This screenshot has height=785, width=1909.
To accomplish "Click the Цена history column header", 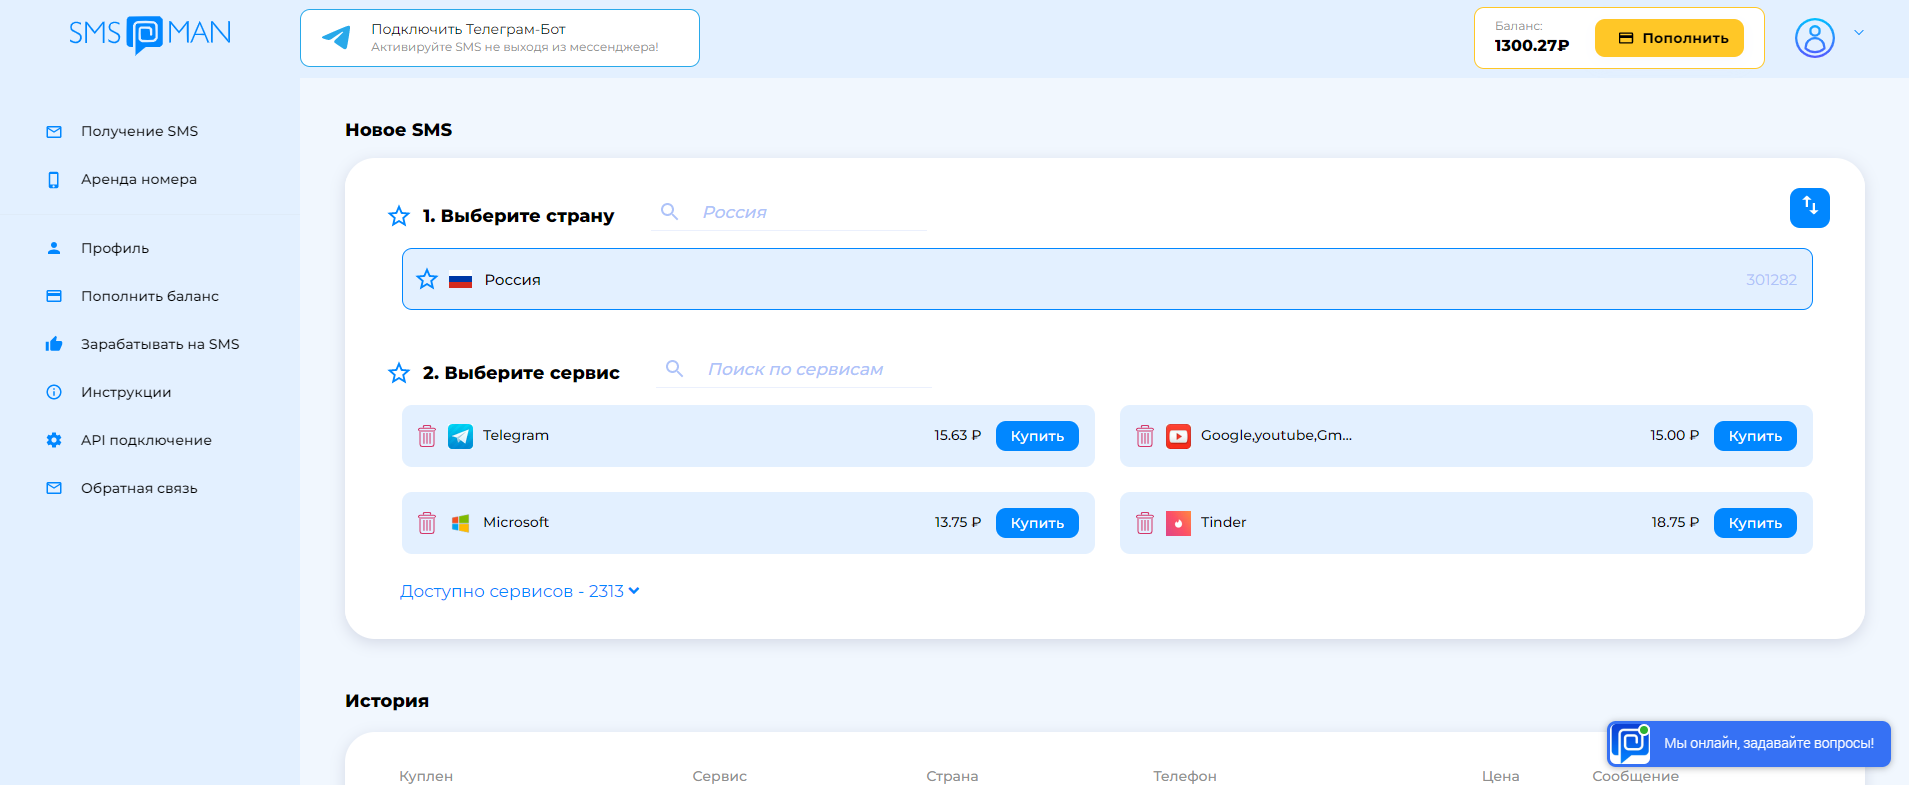I will (x=1501, y=776).
